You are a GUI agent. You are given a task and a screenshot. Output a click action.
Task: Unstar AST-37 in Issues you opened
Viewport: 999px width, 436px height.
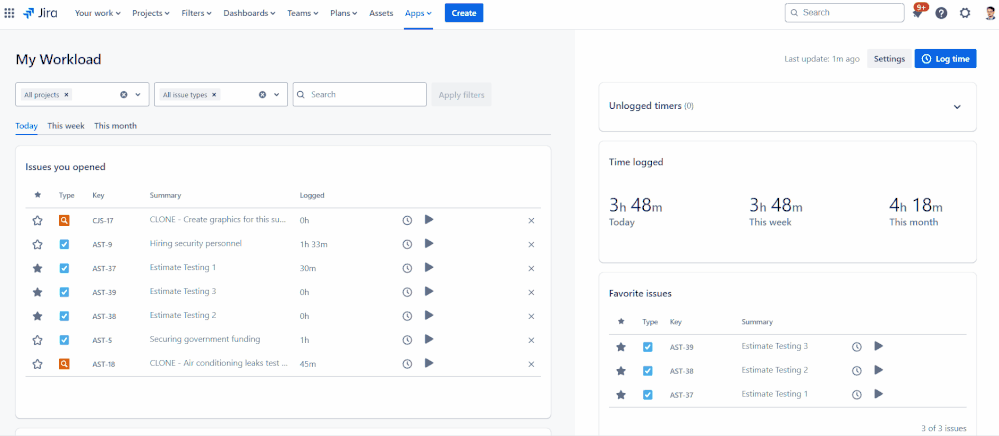pyautogui.click(x=38, y=268)
